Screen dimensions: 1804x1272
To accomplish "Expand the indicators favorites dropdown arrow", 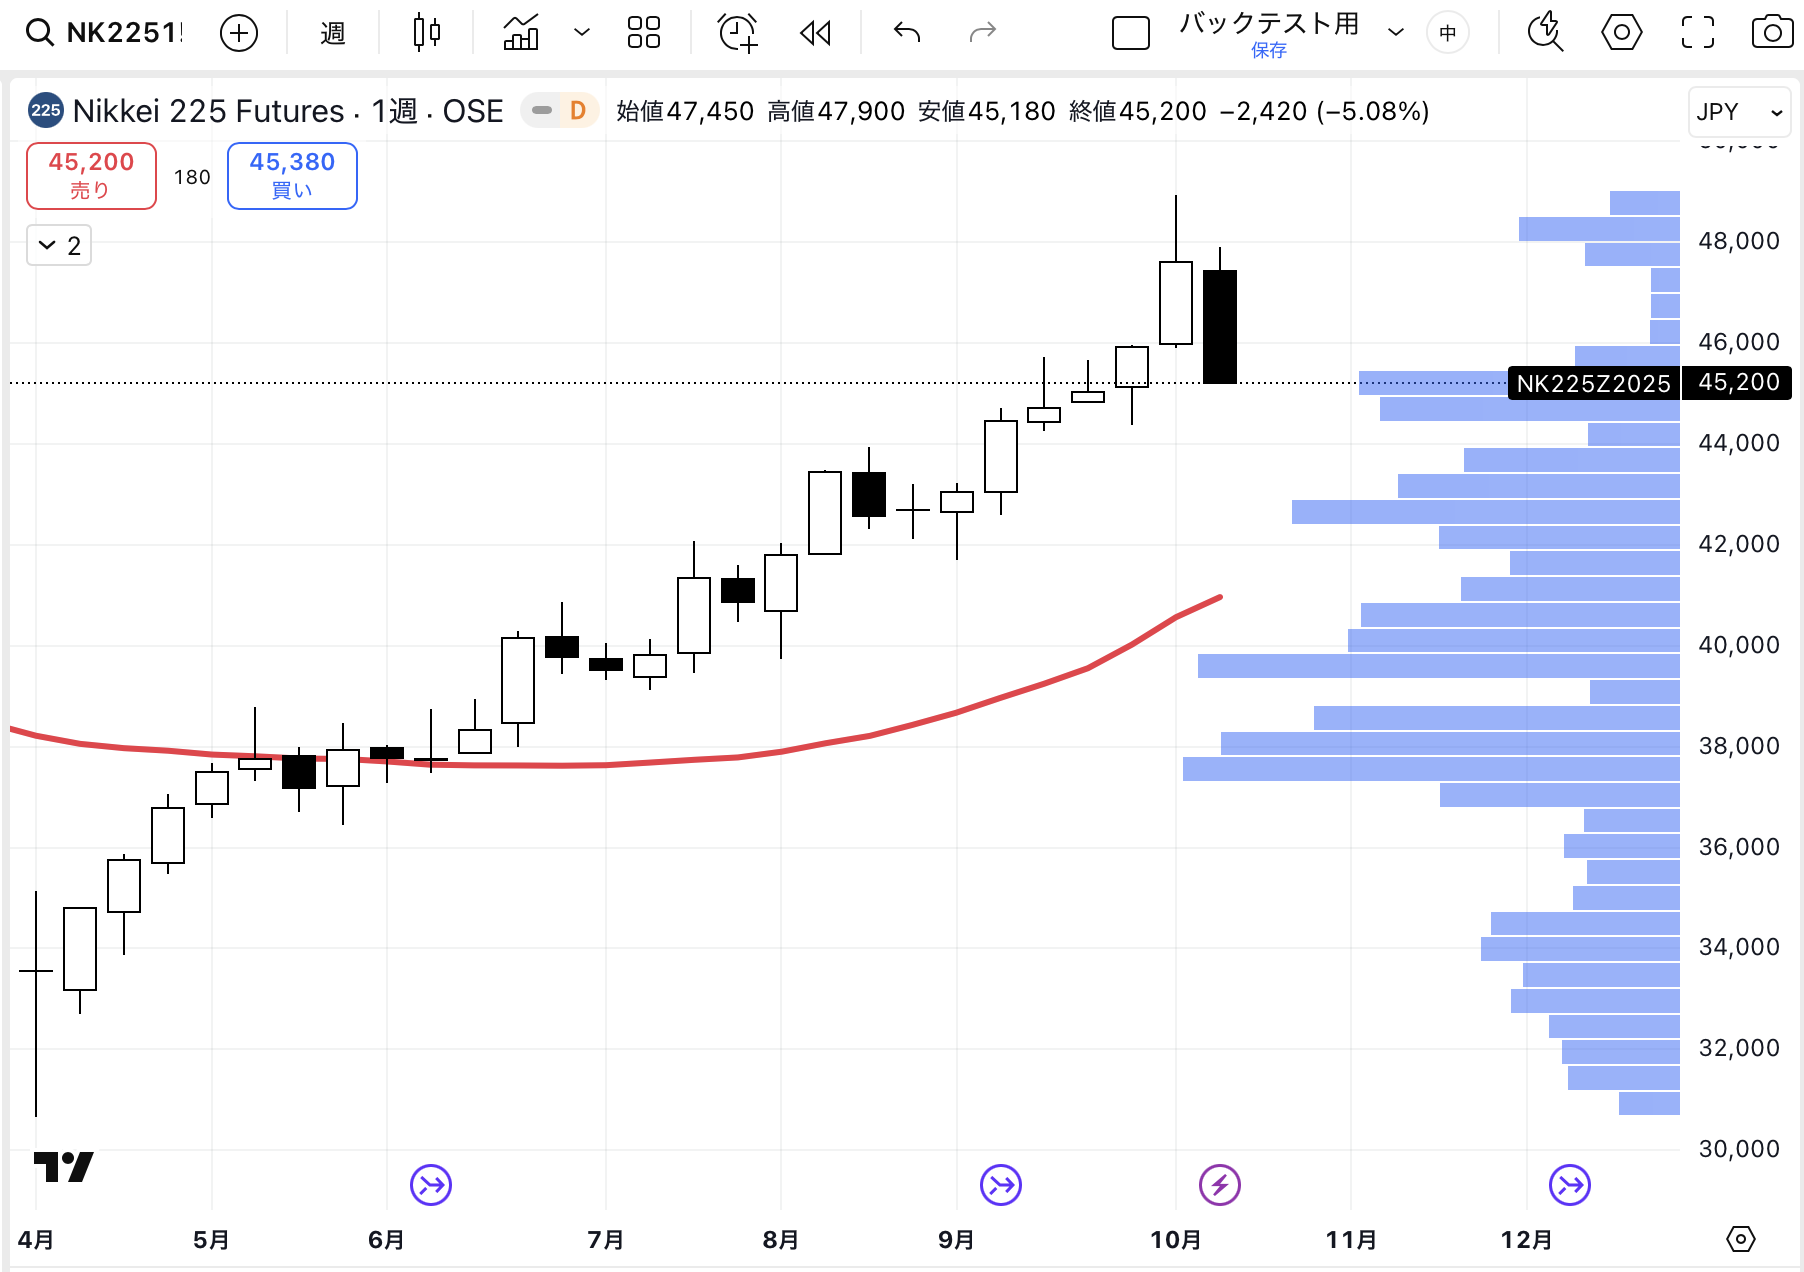I will point(581,33).
